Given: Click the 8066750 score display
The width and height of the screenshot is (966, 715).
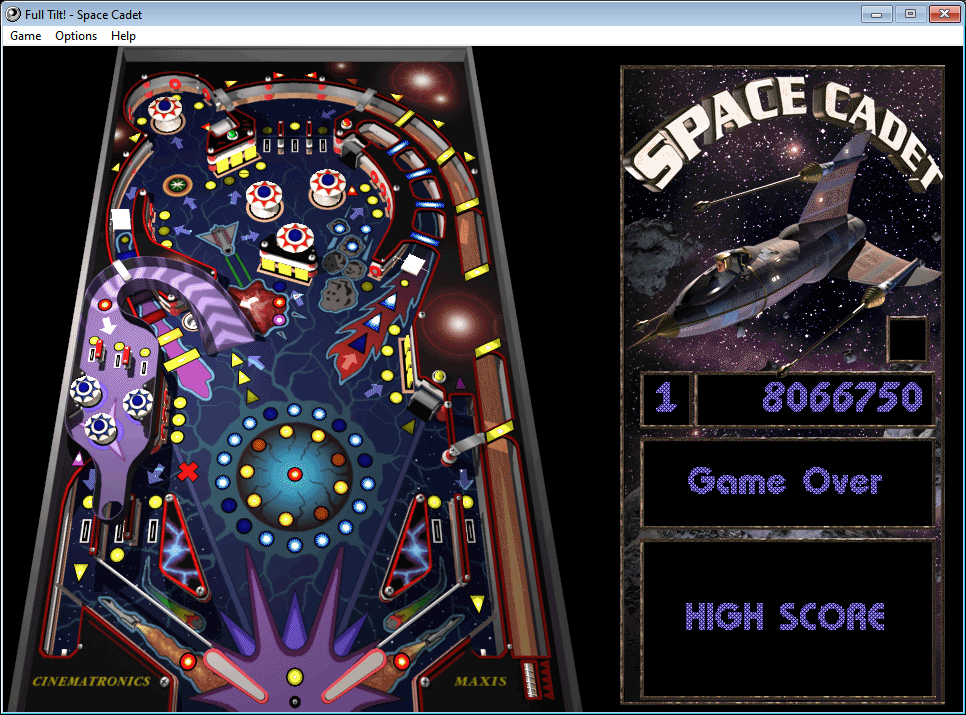Looking at the screenshot, I should tap(814, 398).
